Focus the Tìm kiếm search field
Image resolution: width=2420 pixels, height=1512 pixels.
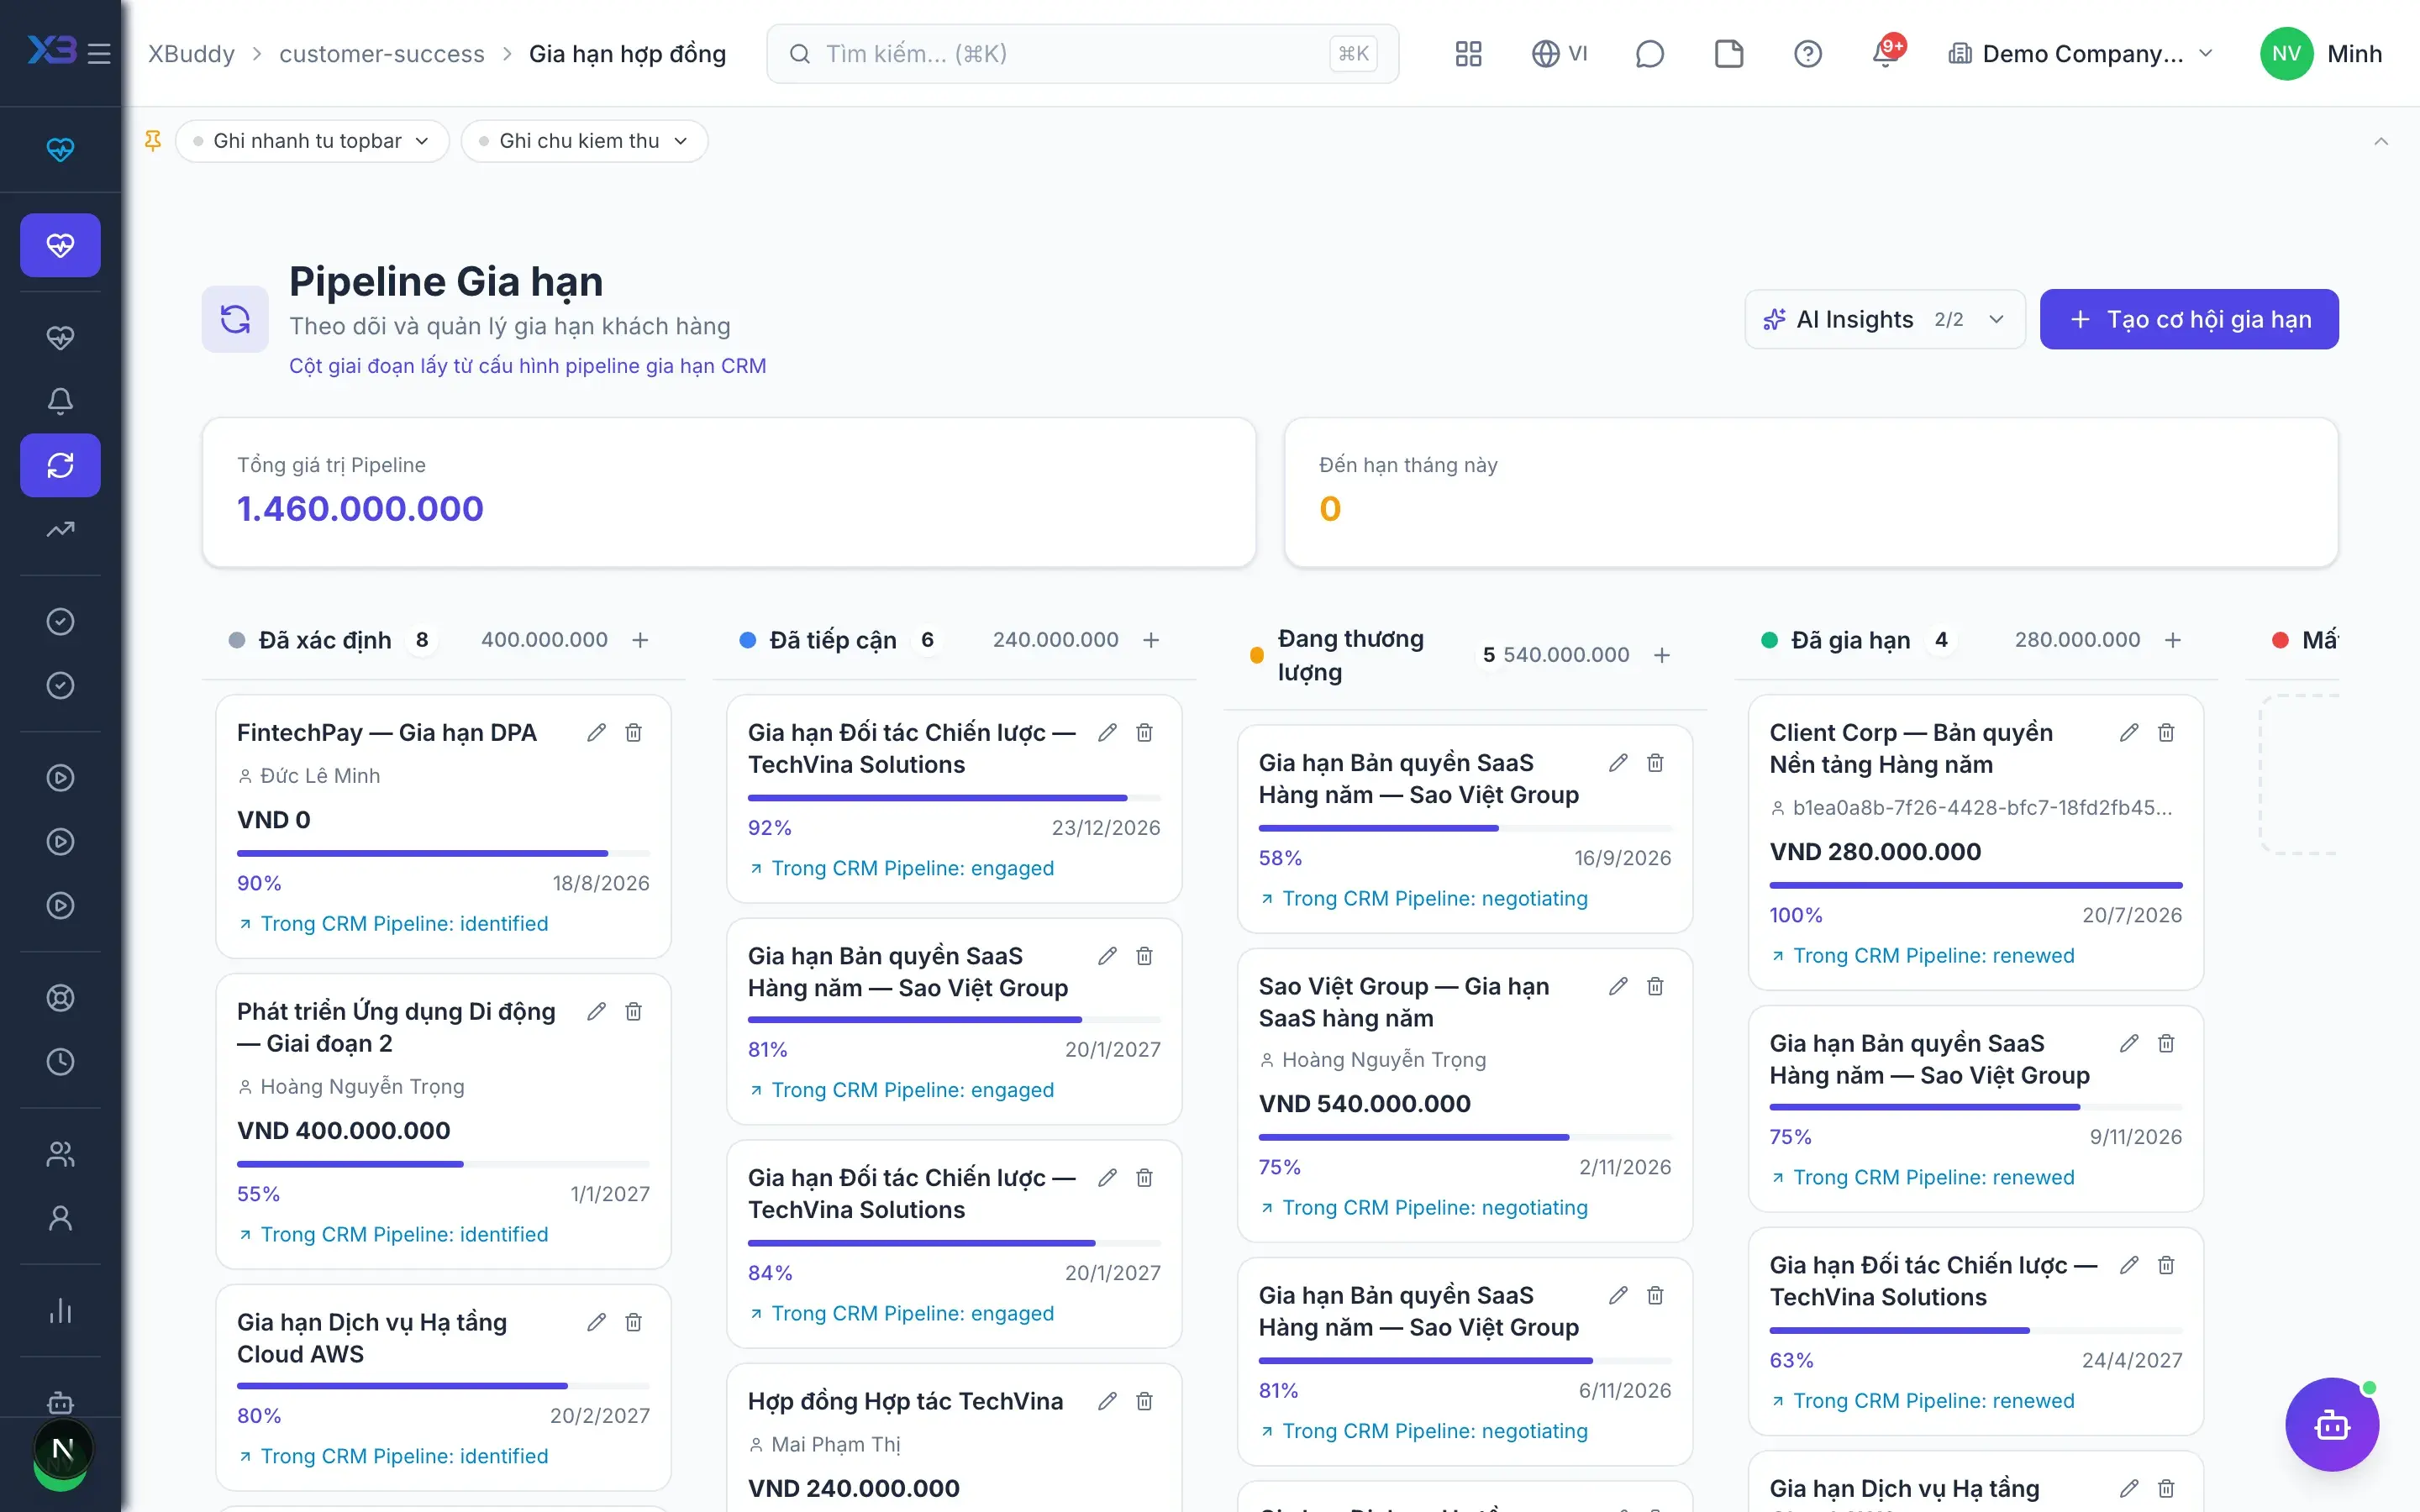coord(1082,54)
